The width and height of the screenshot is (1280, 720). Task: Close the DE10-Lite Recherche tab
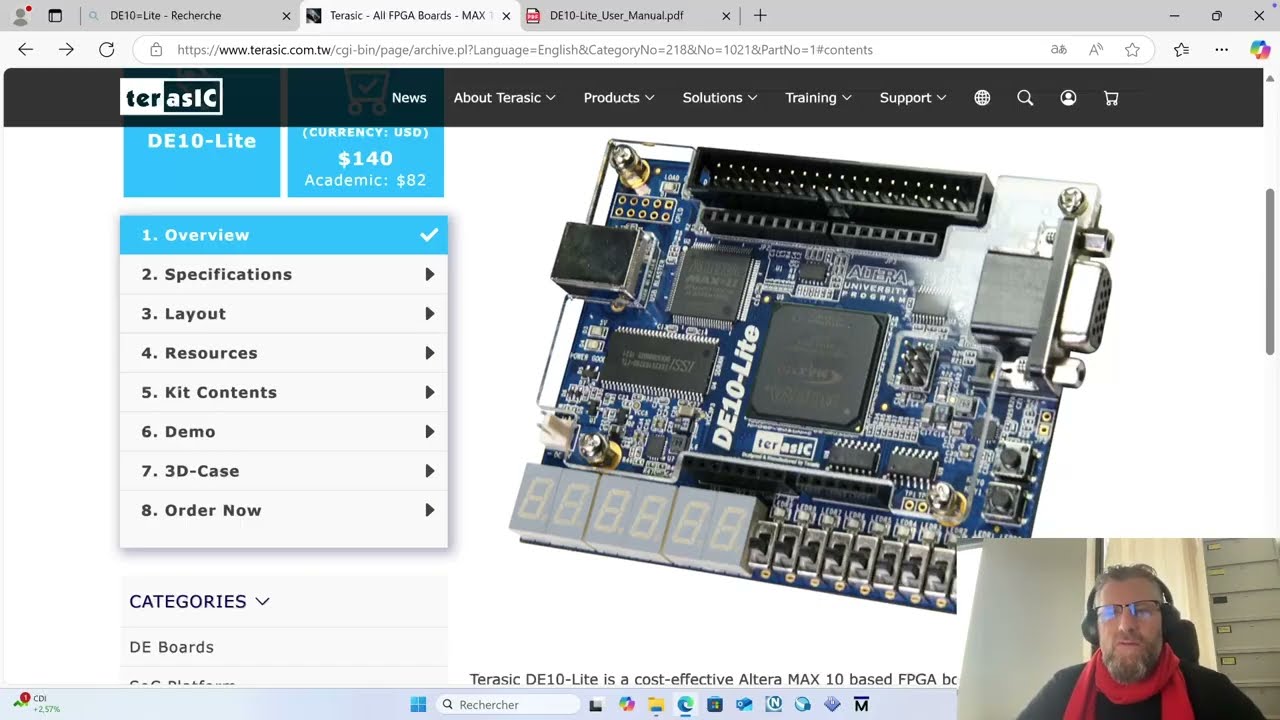(x=286, y=16)
